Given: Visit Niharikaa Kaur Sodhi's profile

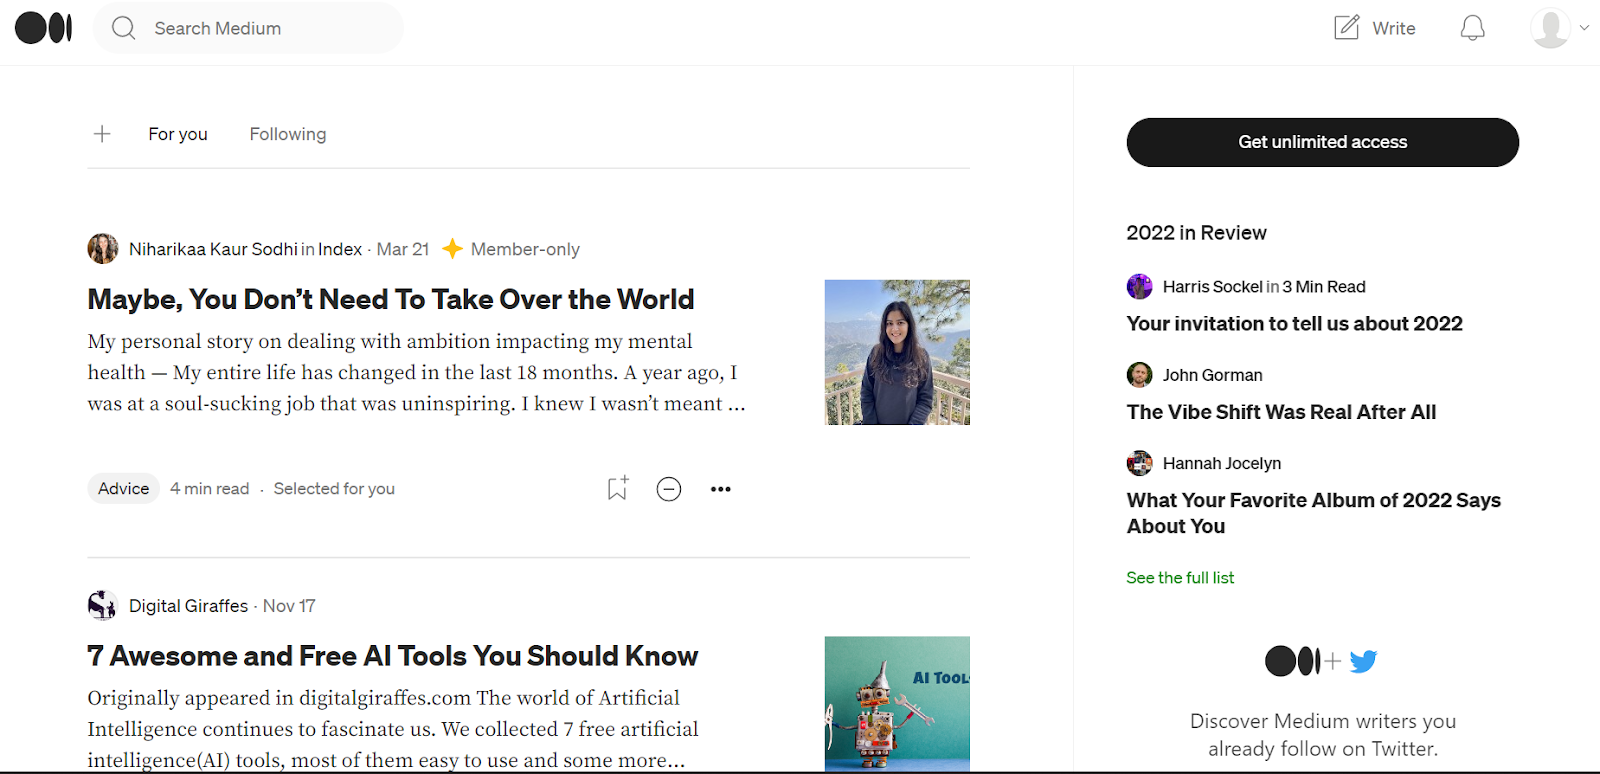Looking at the screenshot, I should 213,249.
